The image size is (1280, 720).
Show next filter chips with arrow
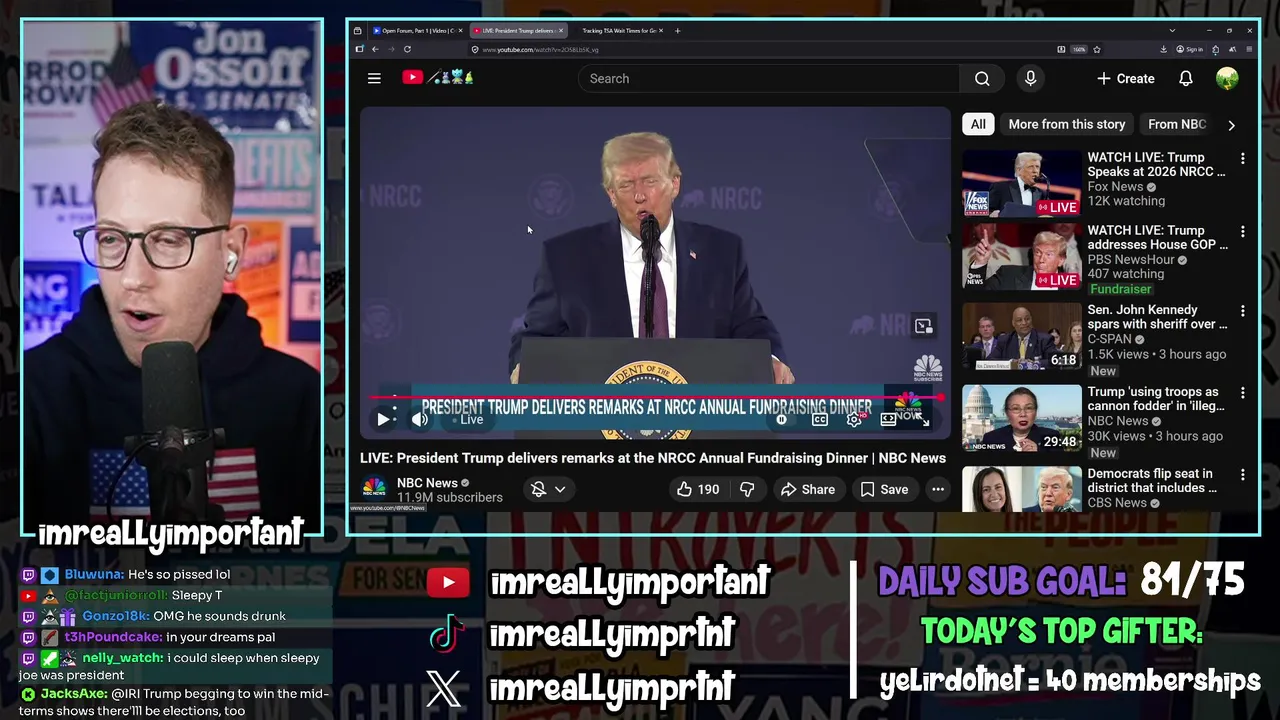(1231, 125)
